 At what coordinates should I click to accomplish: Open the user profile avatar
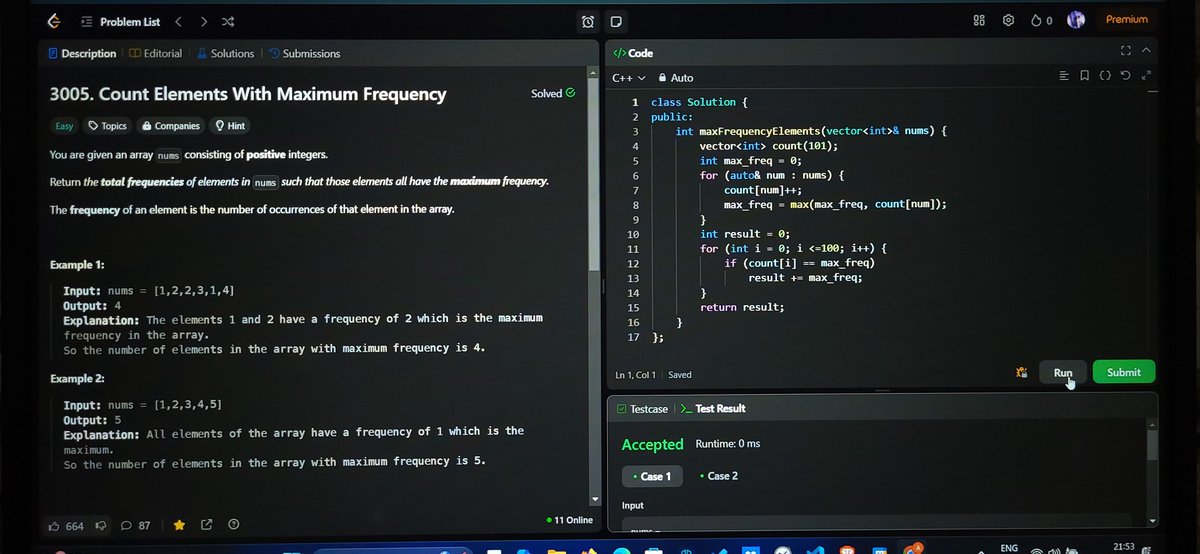(1076, 20)
